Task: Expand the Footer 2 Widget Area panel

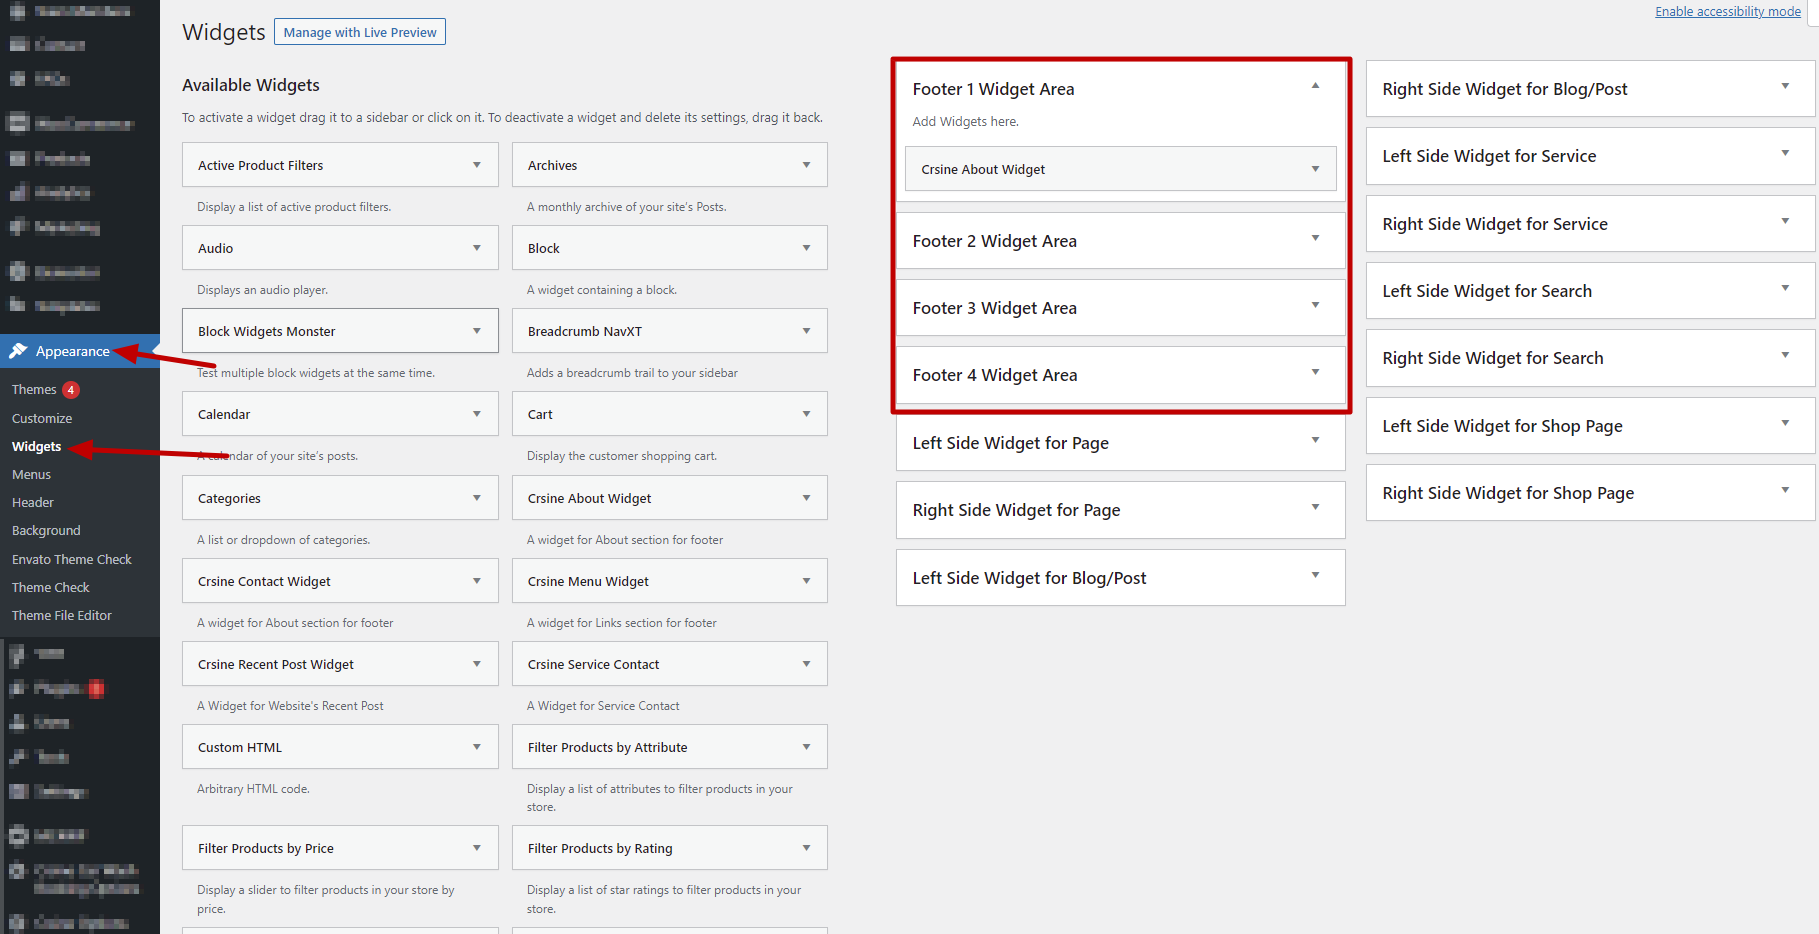Action: pos(1315,238)
